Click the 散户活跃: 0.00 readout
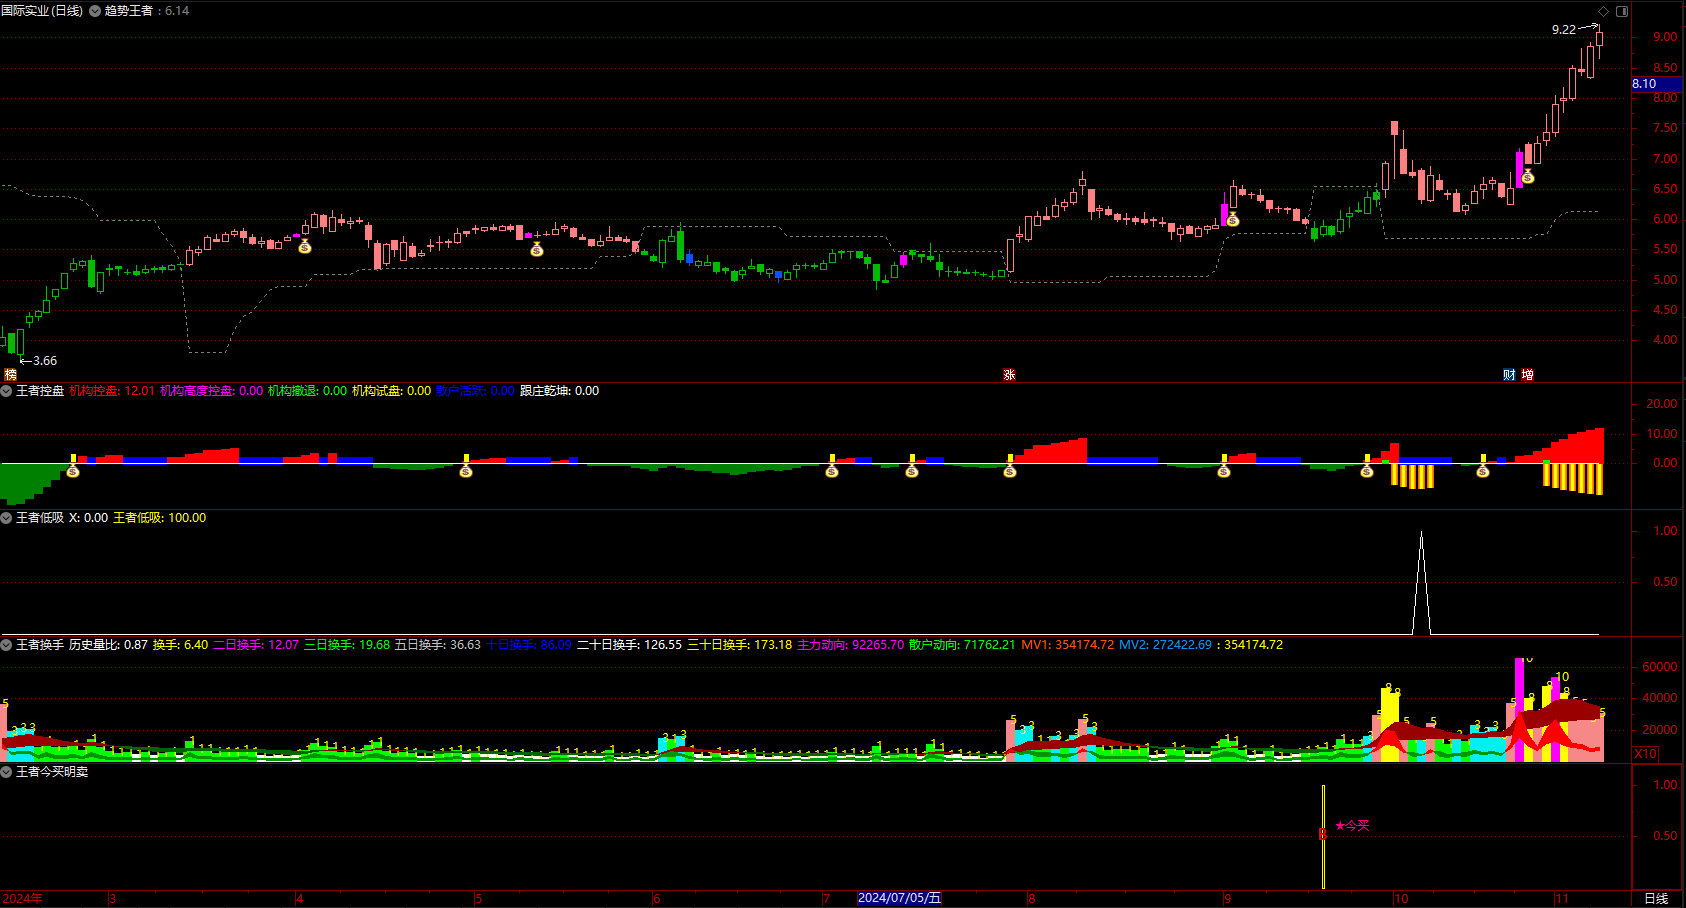This screenshot has height=908, width=1686. coord(475,391)
